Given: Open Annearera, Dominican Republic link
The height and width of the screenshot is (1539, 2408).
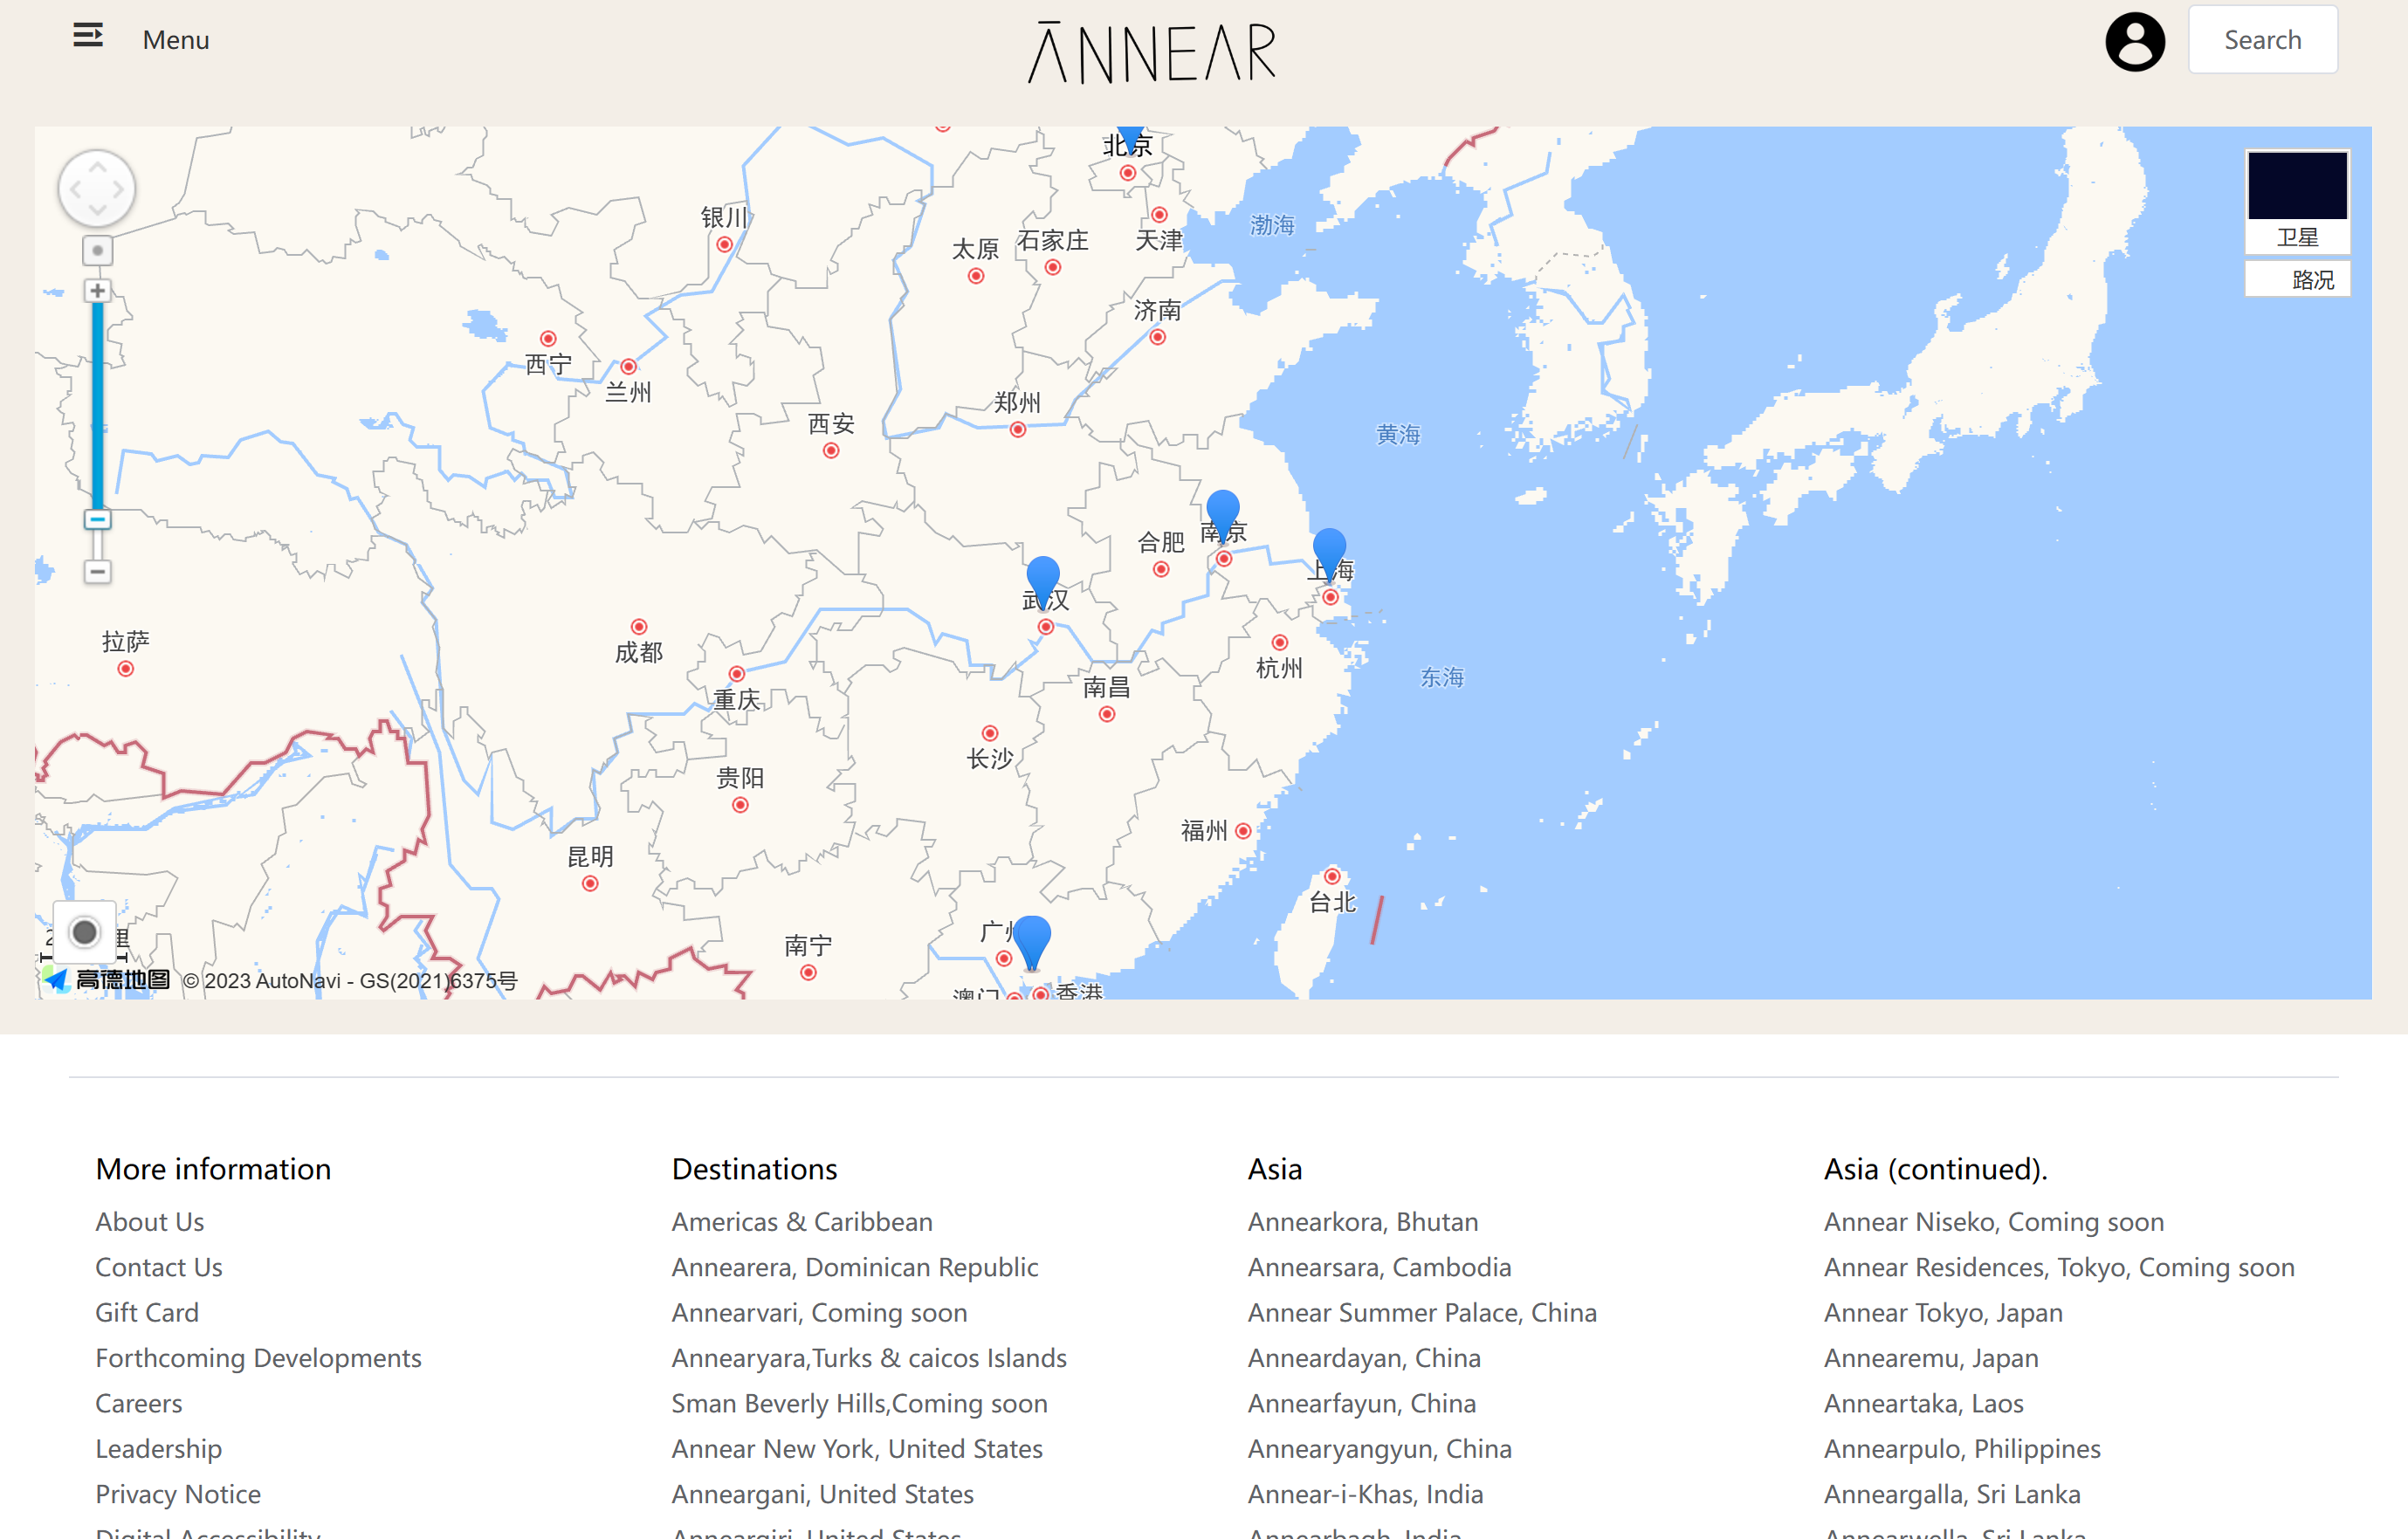Looking at the screenshot, I should tap(855, 1267).
